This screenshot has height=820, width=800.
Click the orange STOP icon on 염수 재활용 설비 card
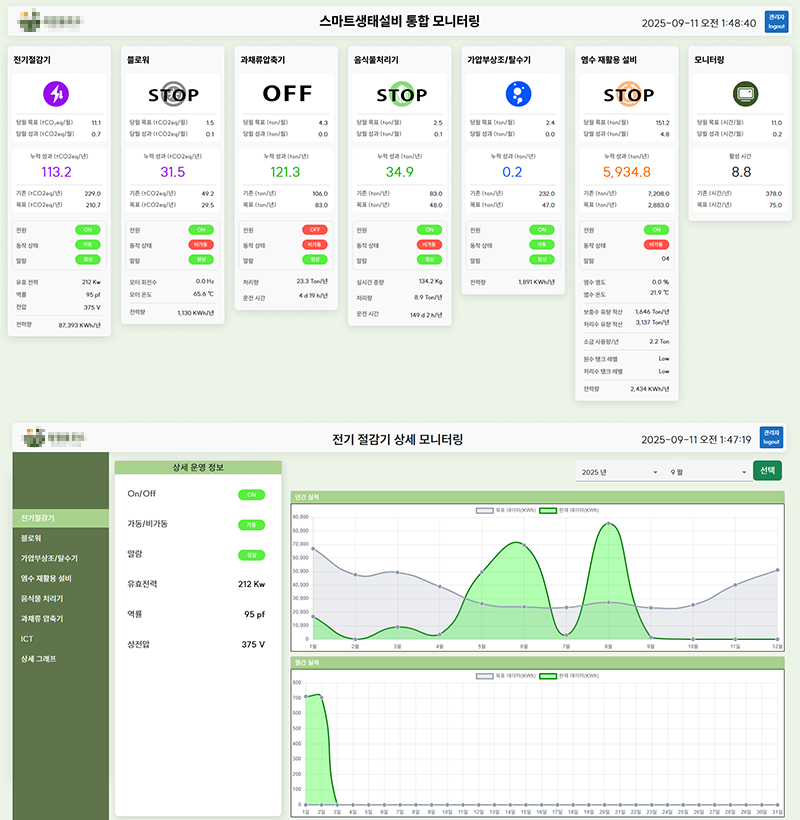629,95
